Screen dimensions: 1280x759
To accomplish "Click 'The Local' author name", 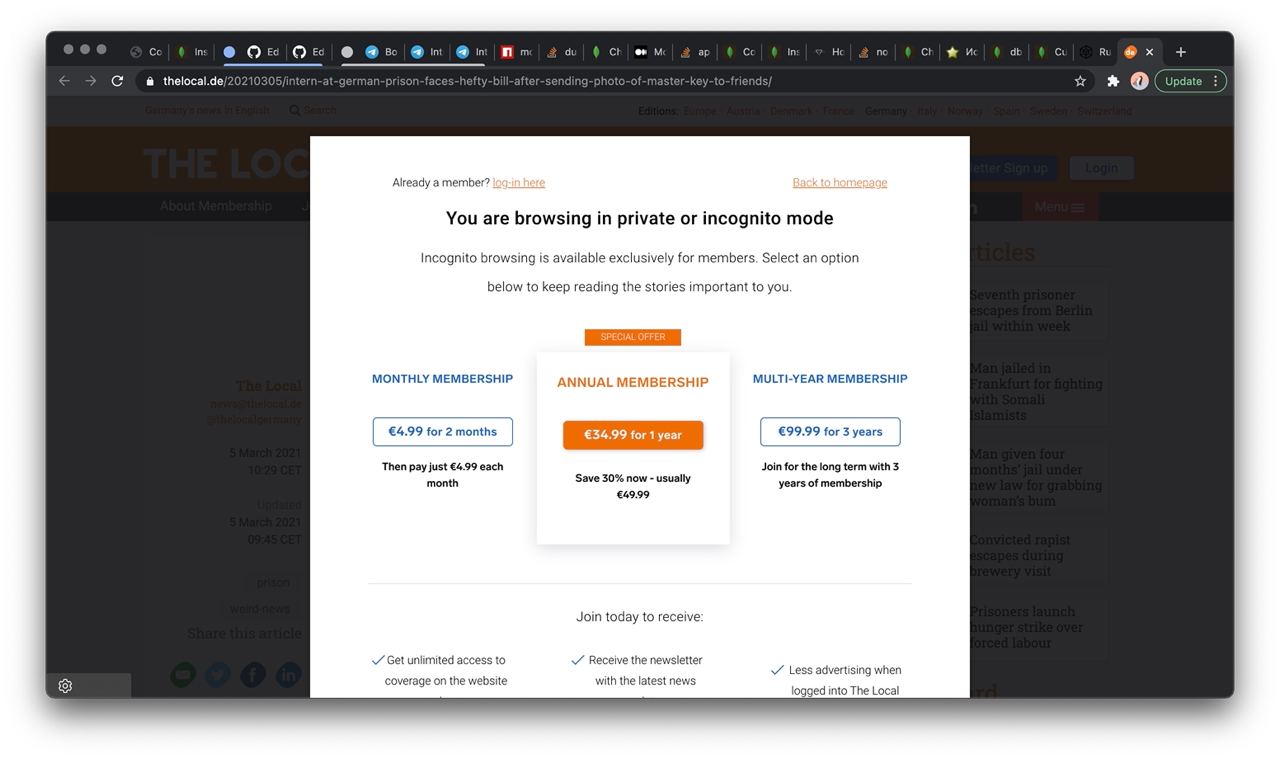I will pos(269,386).
